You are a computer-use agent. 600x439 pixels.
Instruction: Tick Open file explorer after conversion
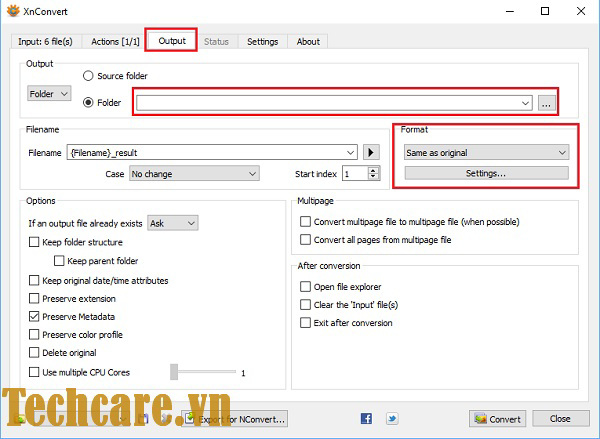(305, 287)
